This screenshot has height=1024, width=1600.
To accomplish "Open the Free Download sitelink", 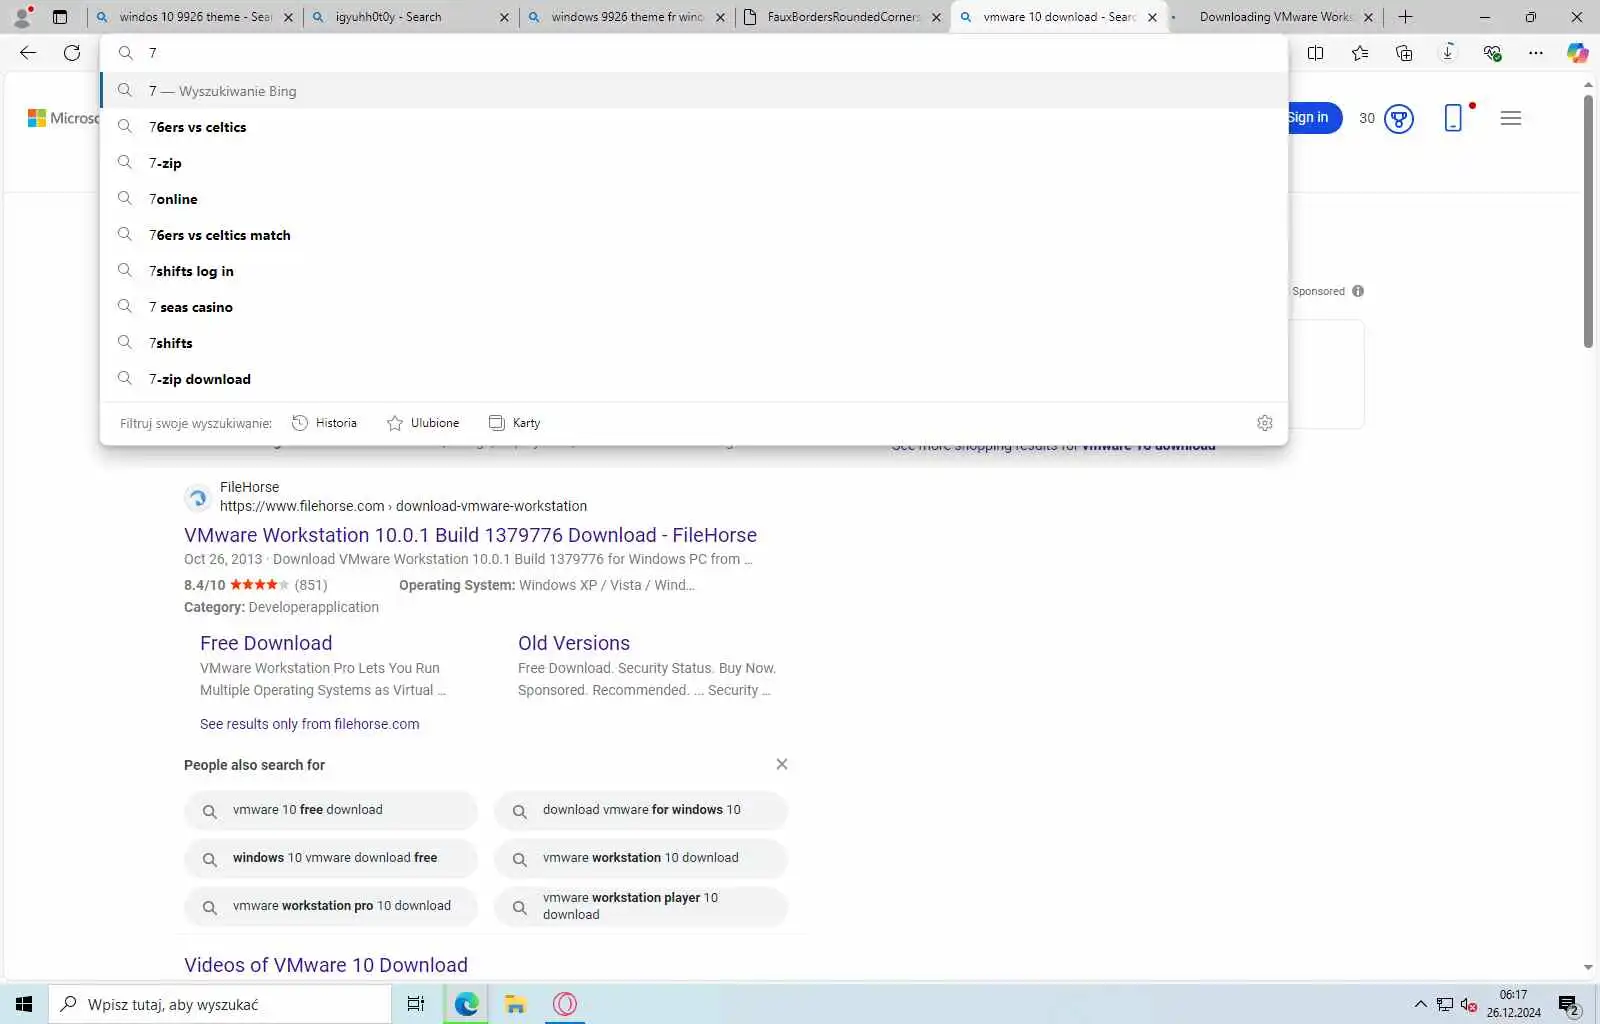I will tap(266, 643).
